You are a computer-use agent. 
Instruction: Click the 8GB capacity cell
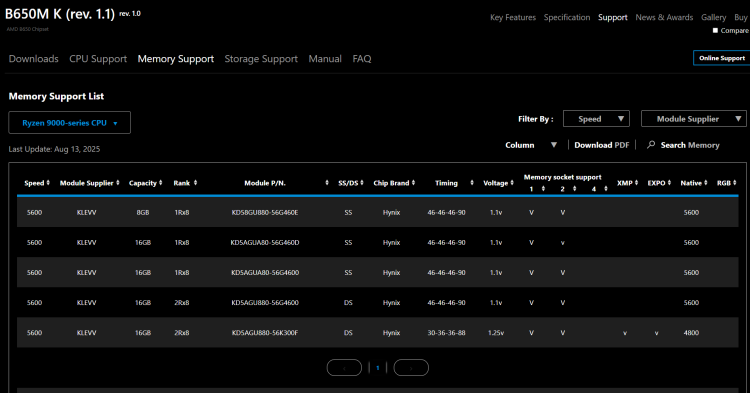tap(143, 212)
